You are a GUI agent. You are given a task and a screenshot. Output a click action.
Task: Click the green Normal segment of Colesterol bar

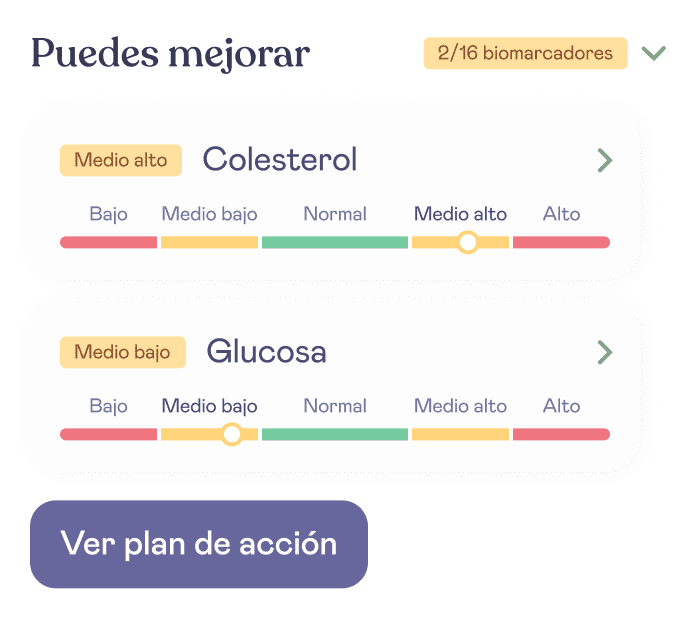pyautogui.click(x=335, y=242)
